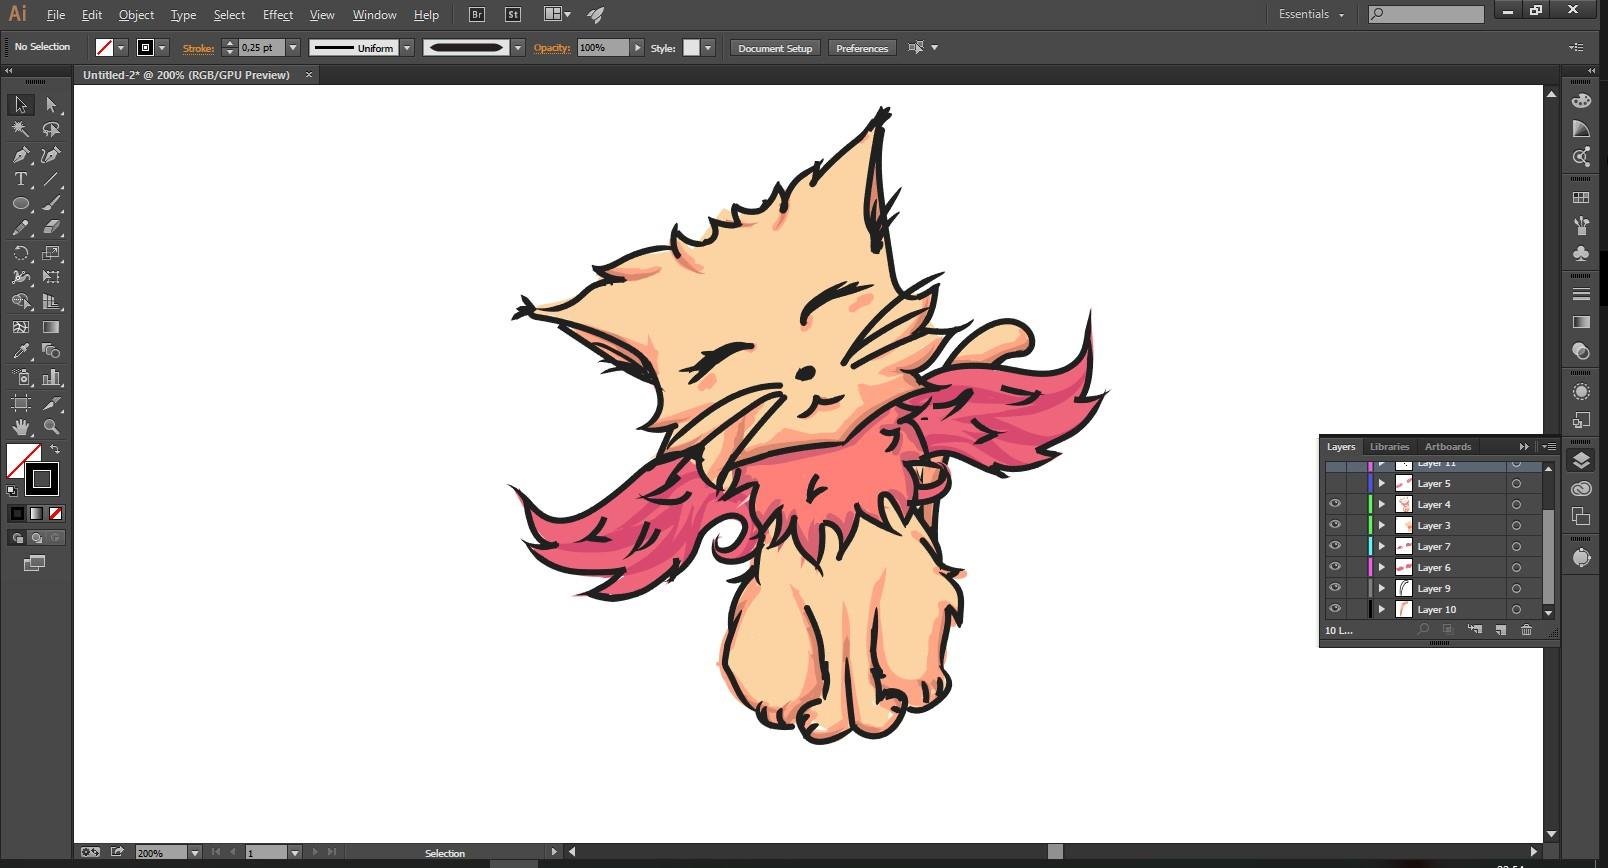Click the orange Opacity link
This screenshot has height=868, width=1608.
point(552,48)
